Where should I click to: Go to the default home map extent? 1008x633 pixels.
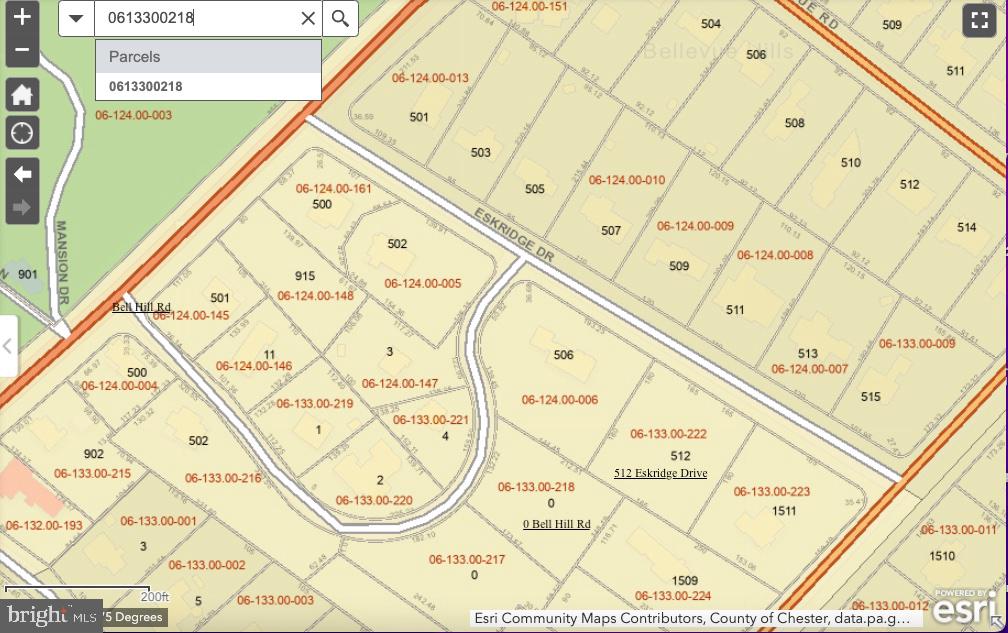[22, 96]
